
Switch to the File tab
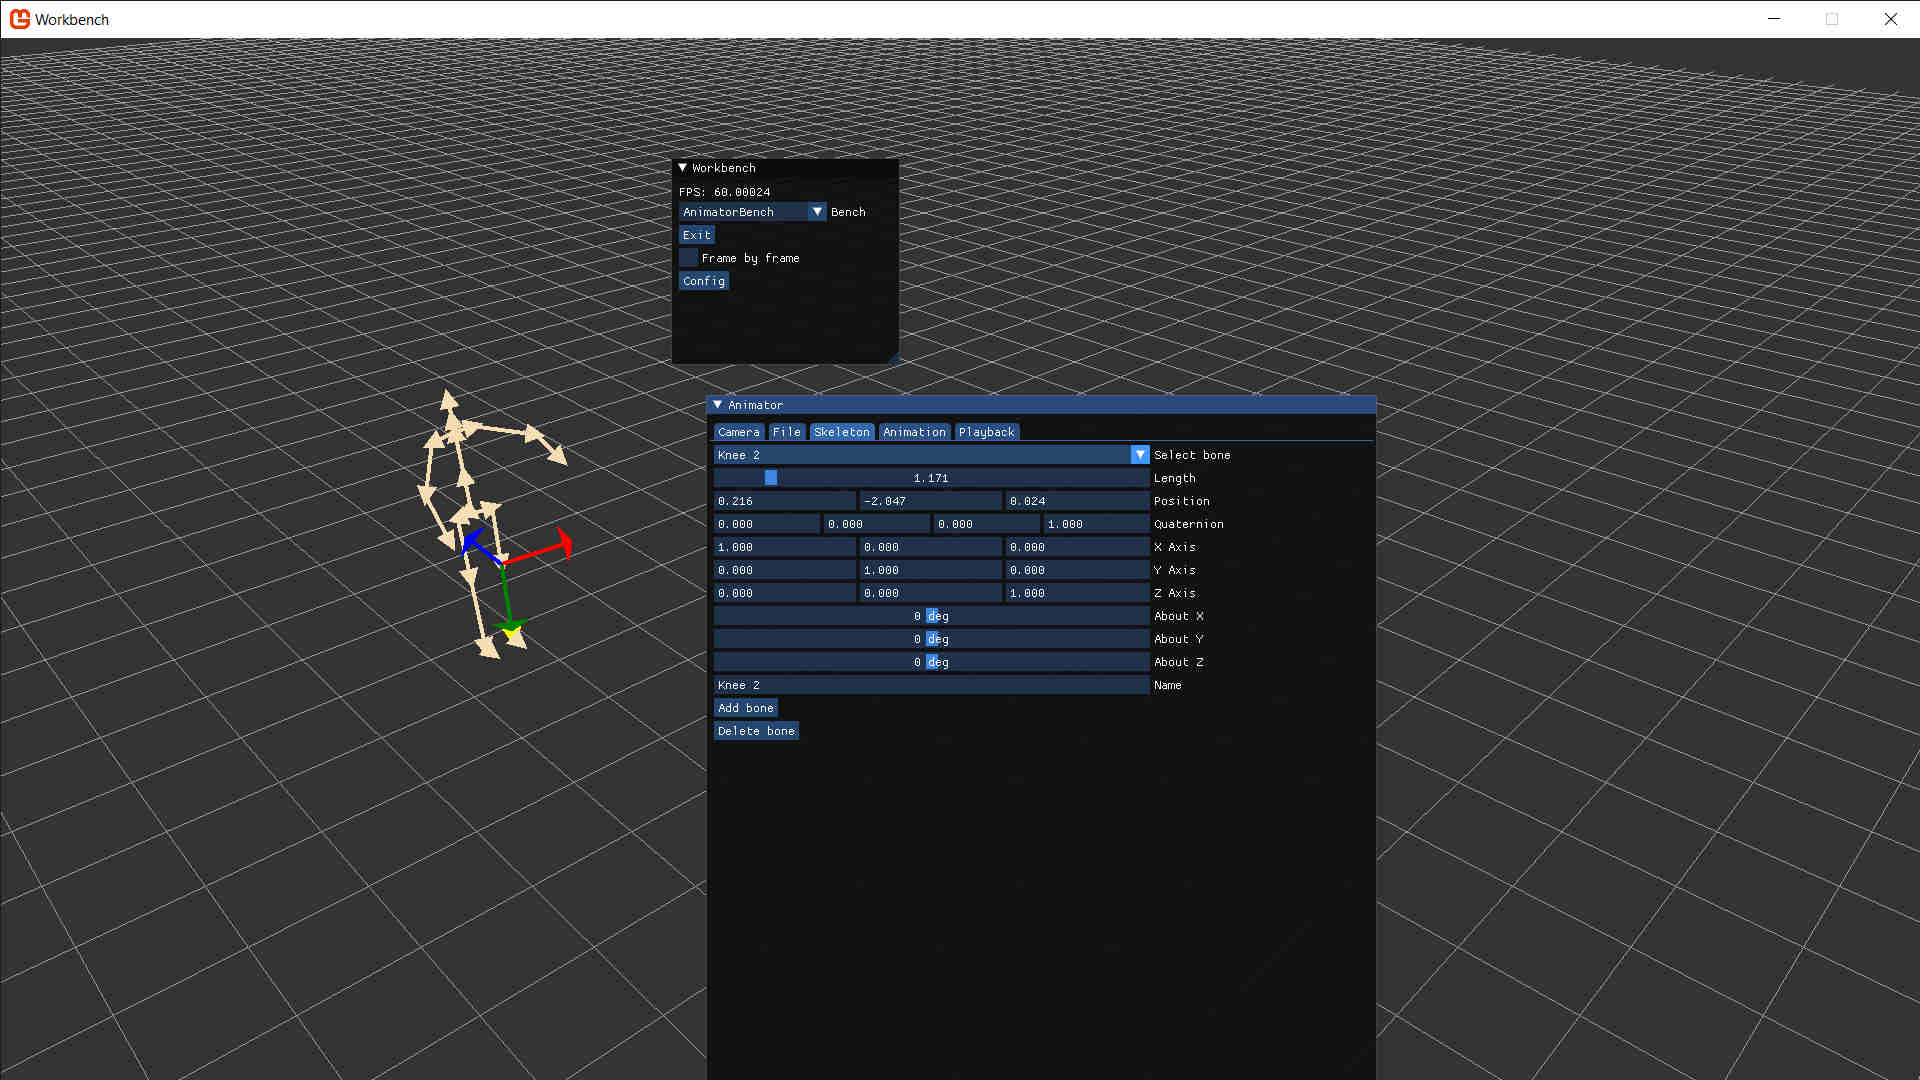(787, 432)
